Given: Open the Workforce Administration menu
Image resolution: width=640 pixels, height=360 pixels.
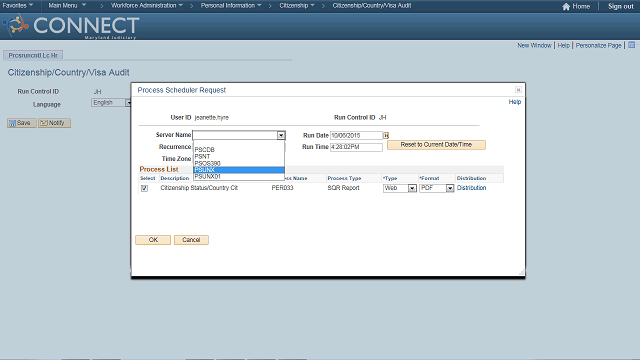Looking at the screenshot, I should click(147, 5).
